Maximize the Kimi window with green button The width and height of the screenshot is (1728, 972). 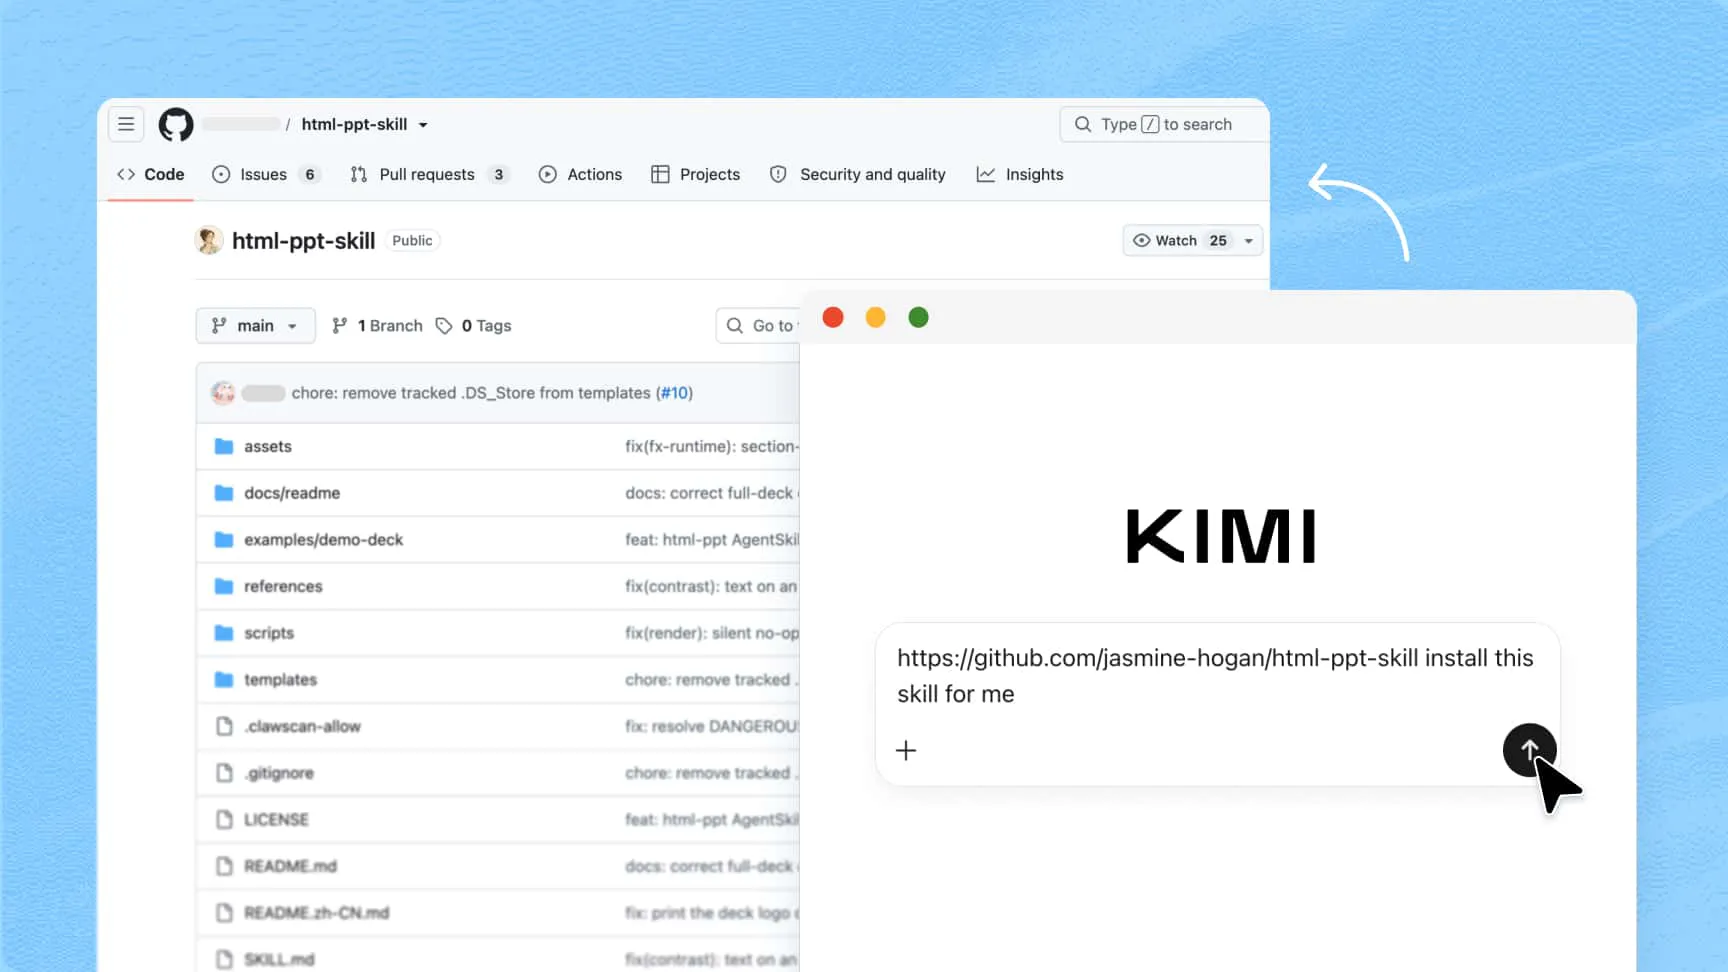click(918, 317)
